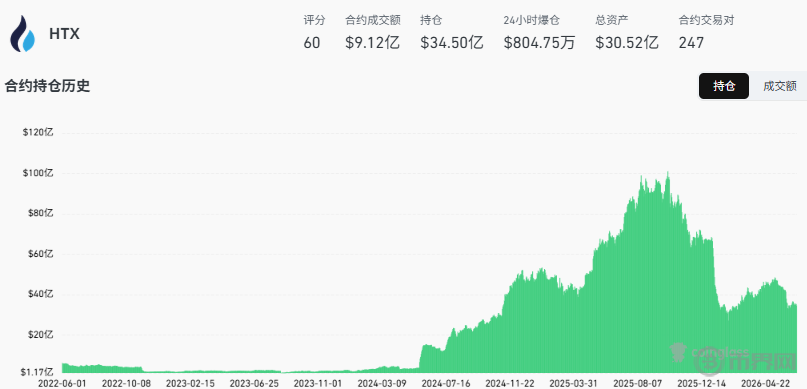Click the $9.12亿 volume value
This screenshot has height=389, width=807.
click(x=373, y=43)
